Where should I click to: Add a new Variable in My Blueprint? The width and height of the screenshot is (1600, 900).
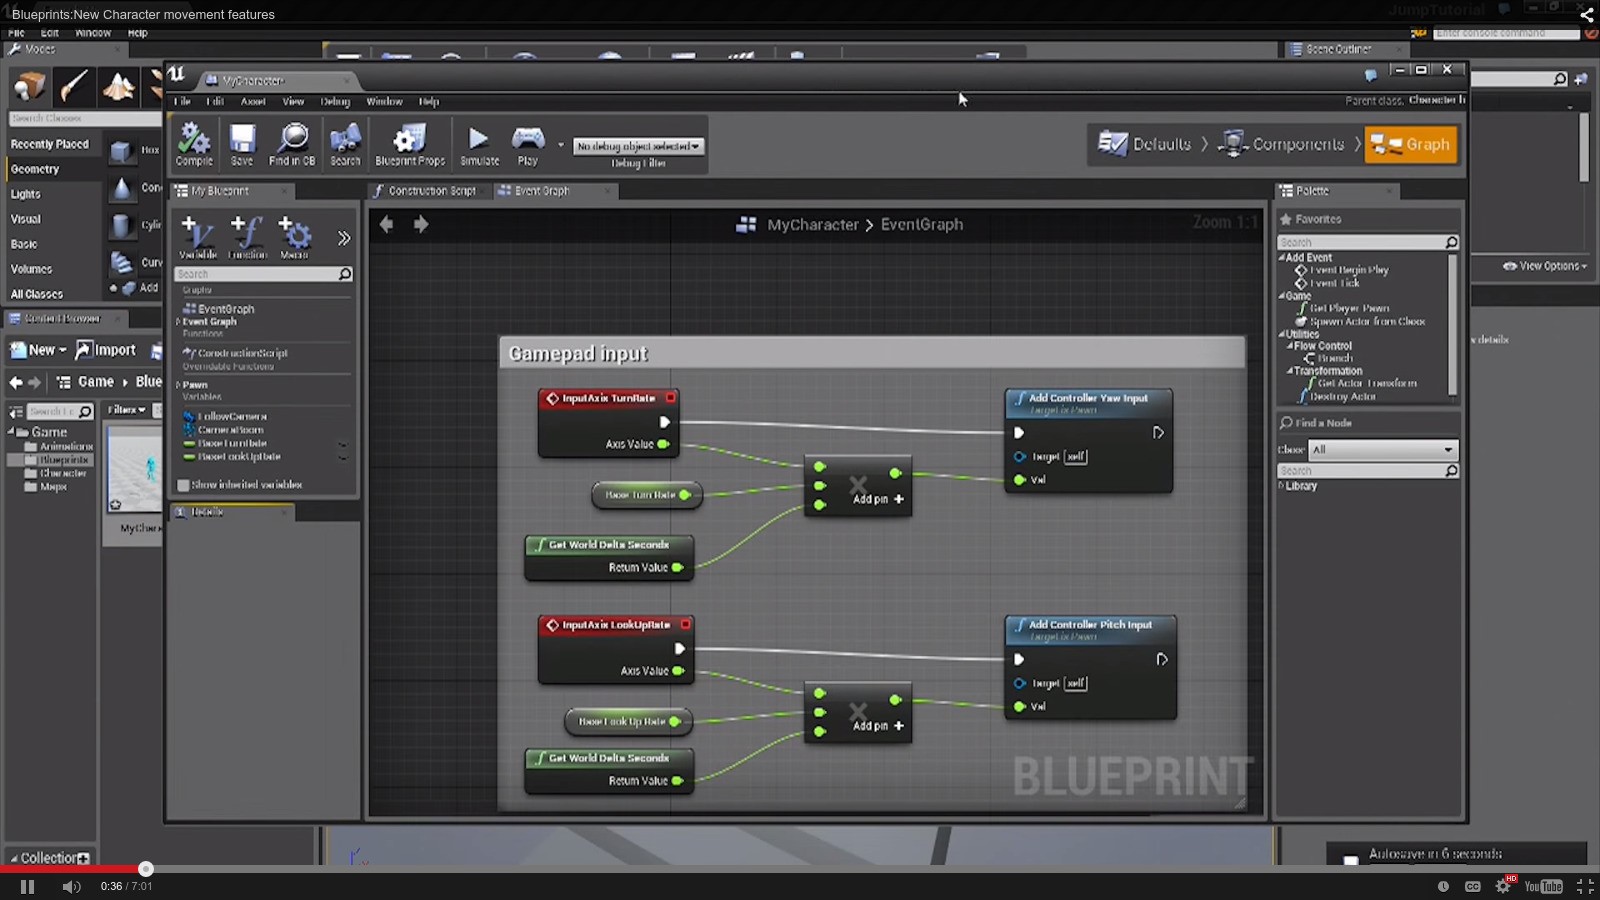pos(198,237)
